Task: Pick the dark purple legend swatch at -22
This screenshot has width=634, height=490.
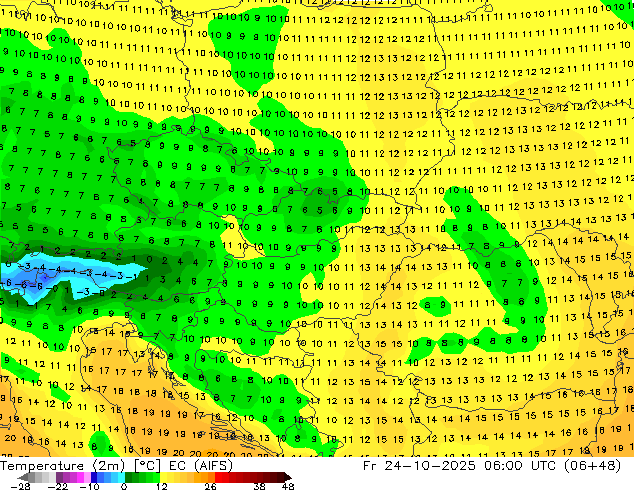Action: pyautogui.click(x=59, y=477)
